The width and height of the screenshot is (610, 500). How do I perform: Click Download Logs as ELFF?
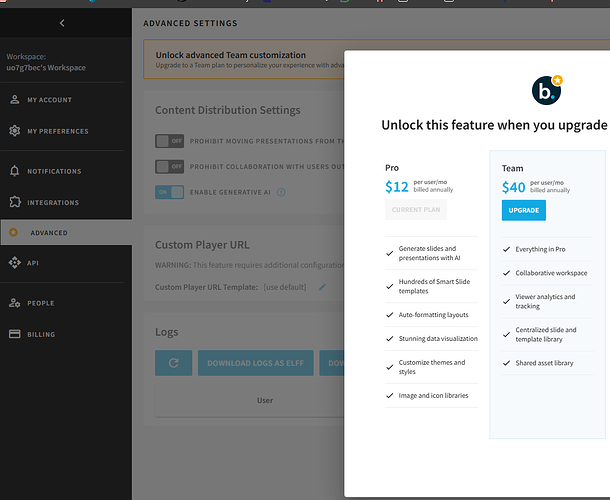click(x=256, y=363)
